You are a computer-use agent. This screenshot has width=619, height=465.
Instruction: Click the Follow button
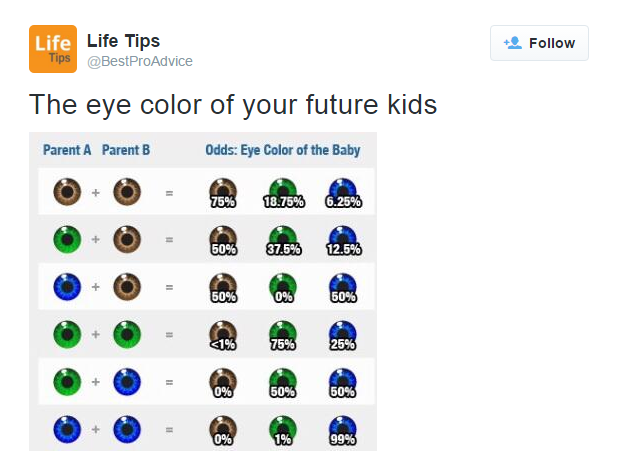click(539, 43)
